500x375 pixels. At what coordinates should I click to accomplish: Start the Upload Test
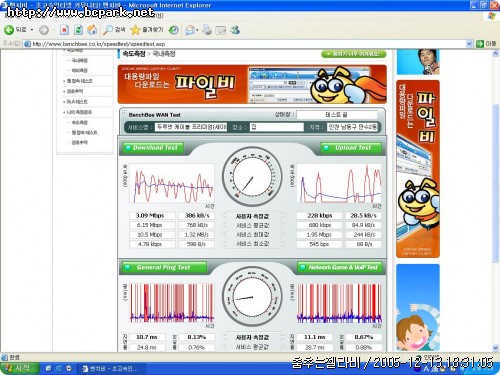click(x=351, y=148)
